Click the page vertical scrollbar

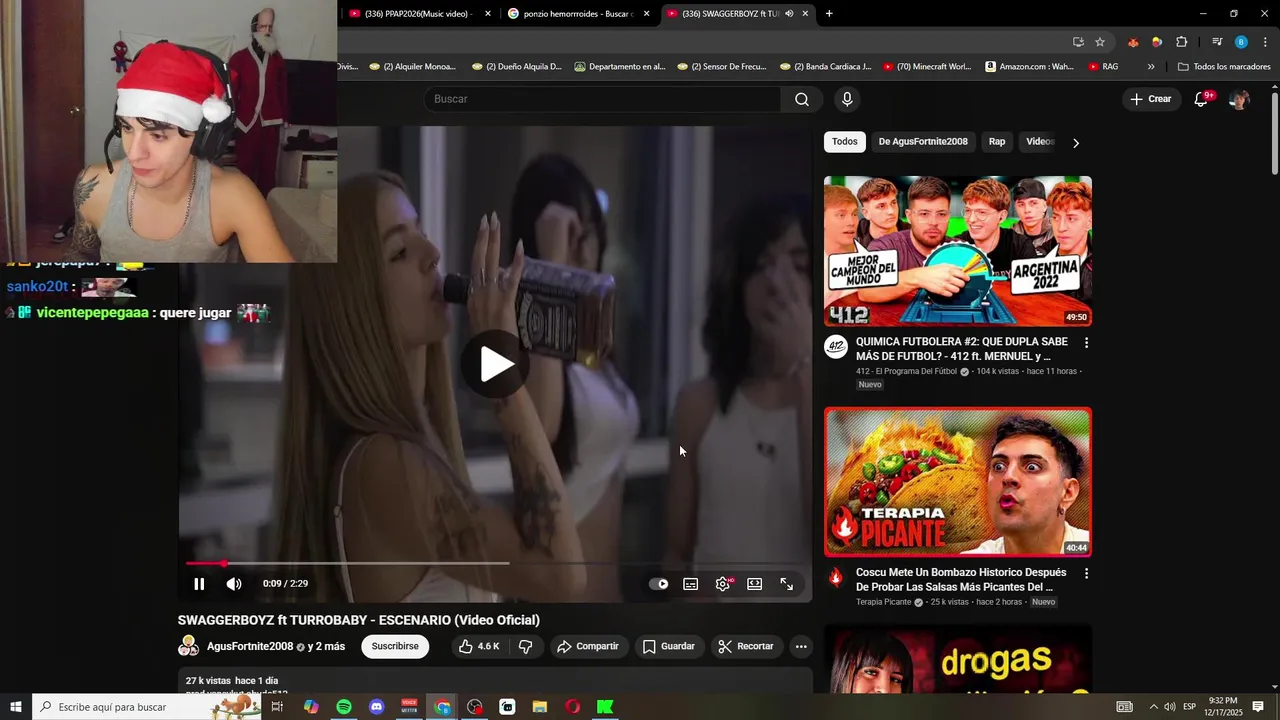click(x=1274, y=132)
